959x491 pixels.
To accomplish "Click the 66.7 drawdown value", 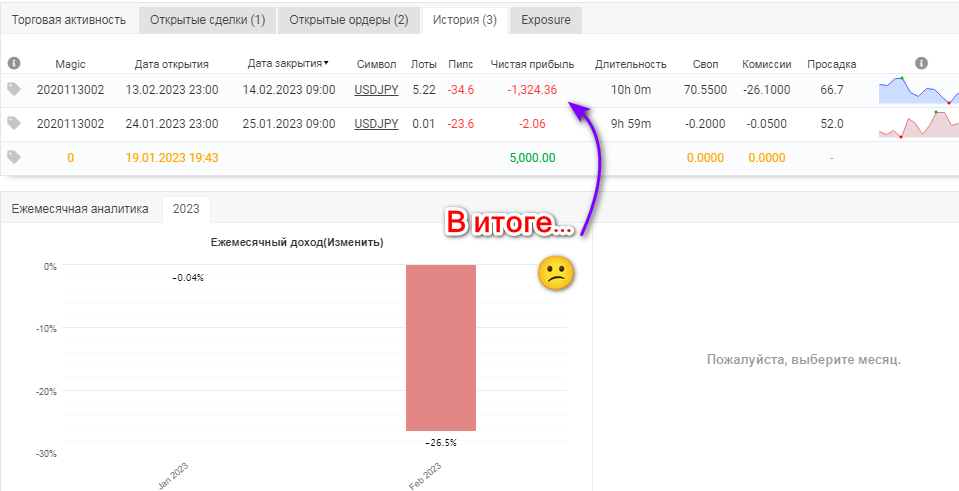I will tap(832, 90).
